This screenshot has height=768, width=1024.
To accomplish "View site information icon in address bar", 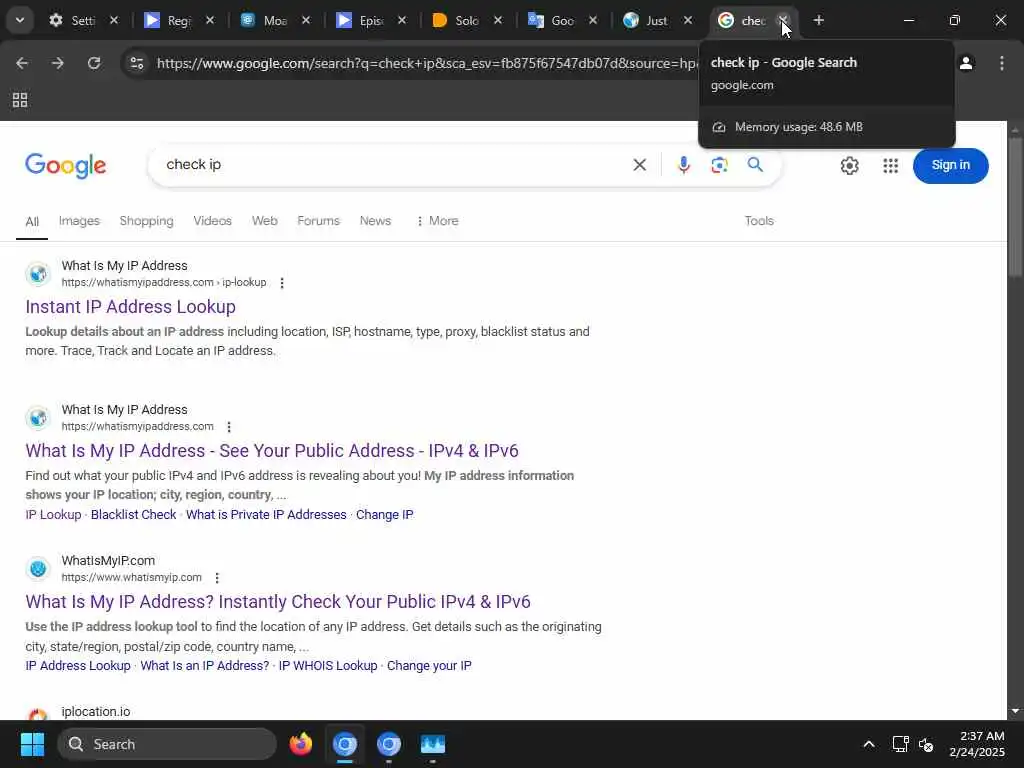I will pyautogui.click(x=136, y=63).
